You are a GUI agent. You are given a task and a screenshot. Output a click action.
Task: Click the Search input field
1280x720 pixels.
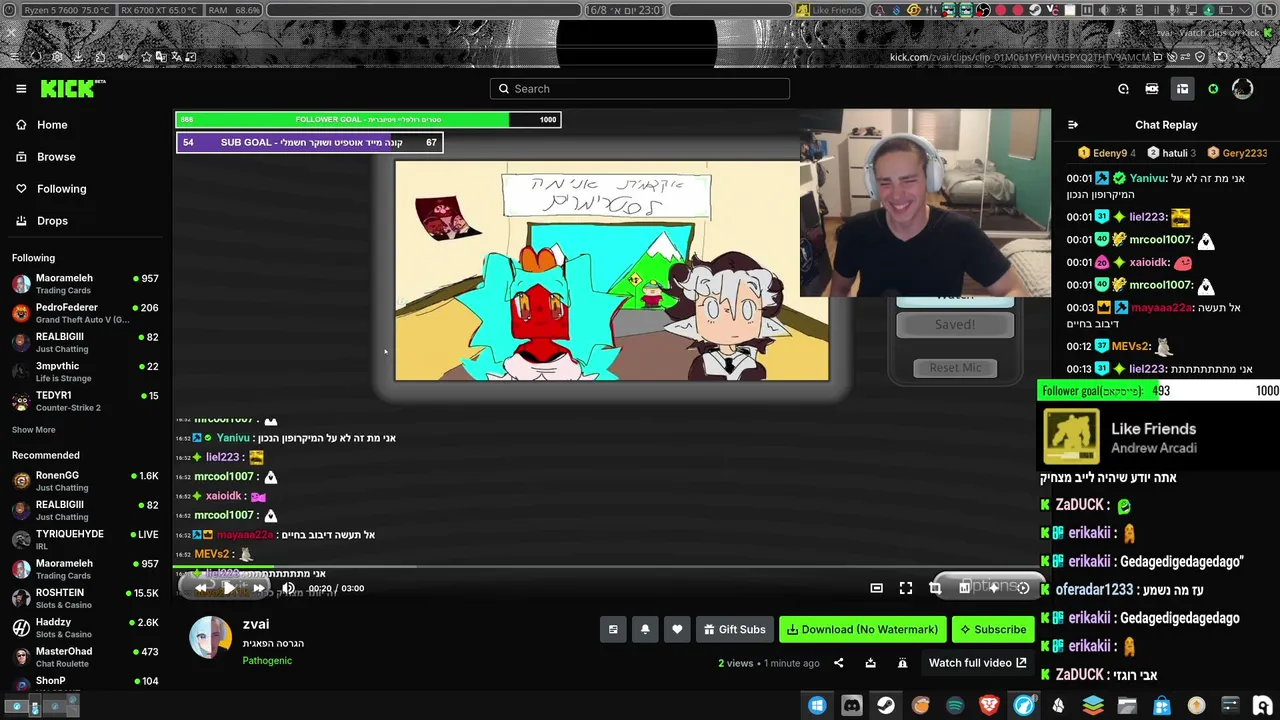(640, 89)
